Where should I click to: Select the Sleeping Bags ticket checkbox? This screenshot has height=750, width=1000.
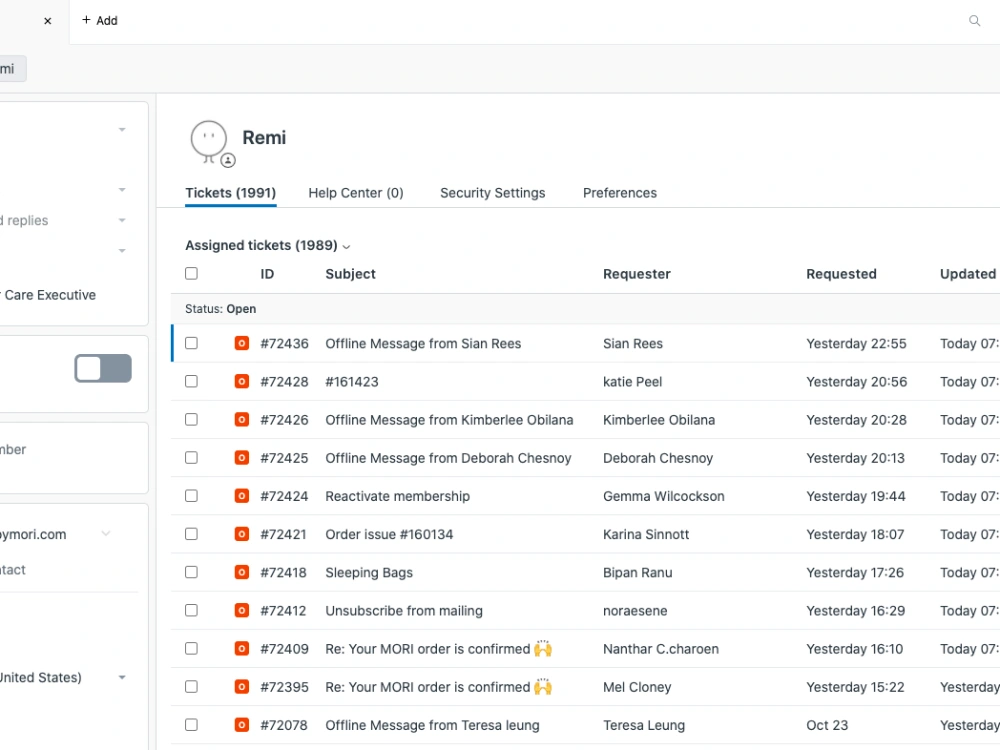(191, 572)
